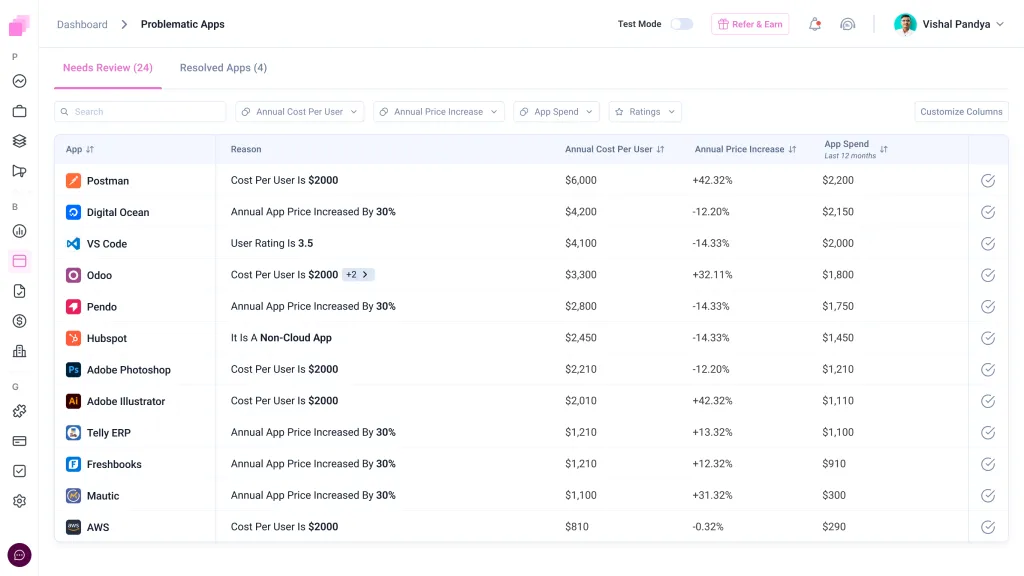Click the AWS app icon

click(73, 527)
